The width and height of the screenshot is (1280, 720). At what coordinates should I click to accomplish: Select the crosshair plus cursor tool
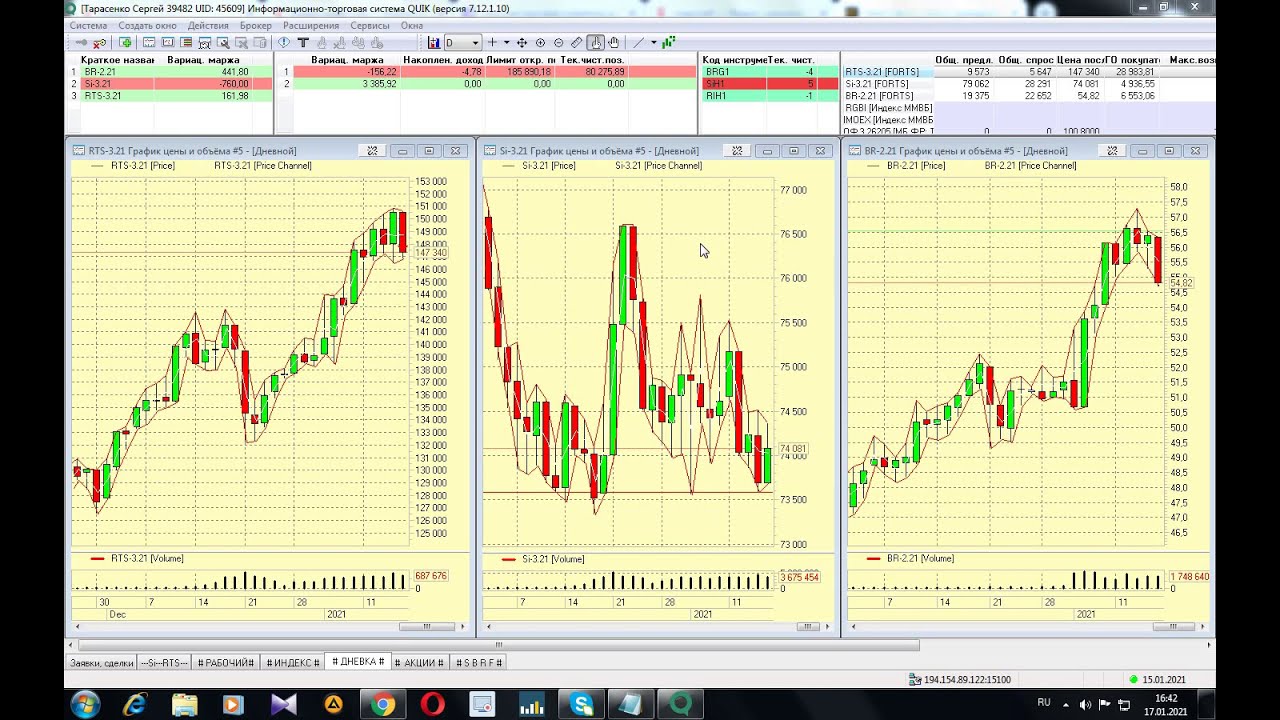point(492,43)
